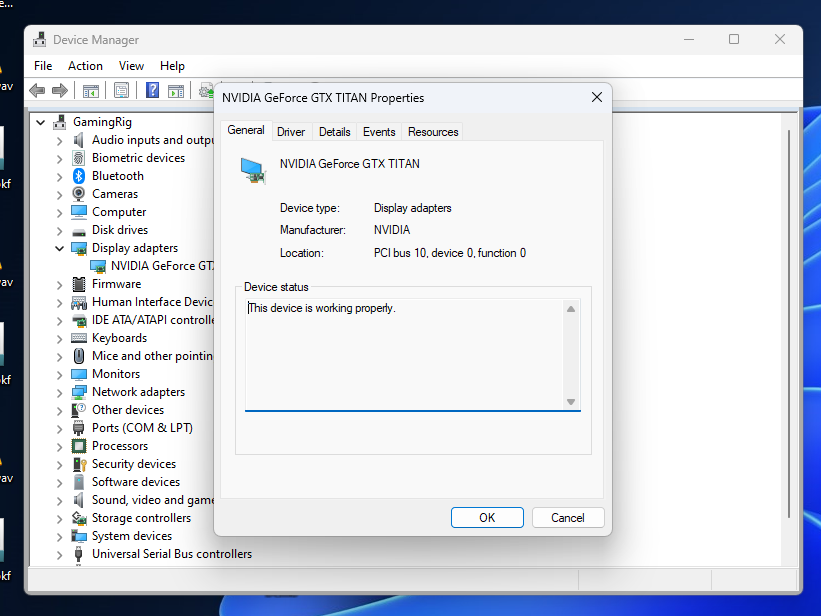Click the Ports (COM & LPT) icon
The width and height of the screenshot is (821, 616).
(79, 428)
